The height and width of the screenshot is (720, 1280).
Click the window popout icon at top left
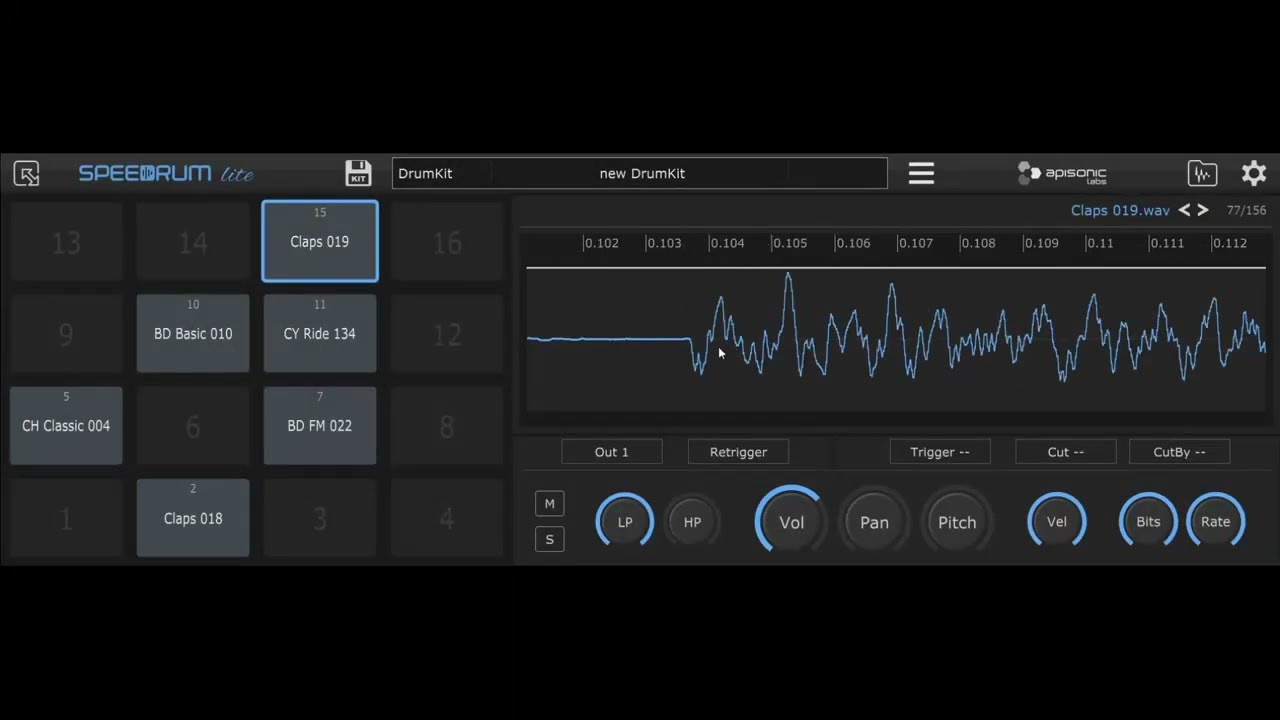coord(27,174)
